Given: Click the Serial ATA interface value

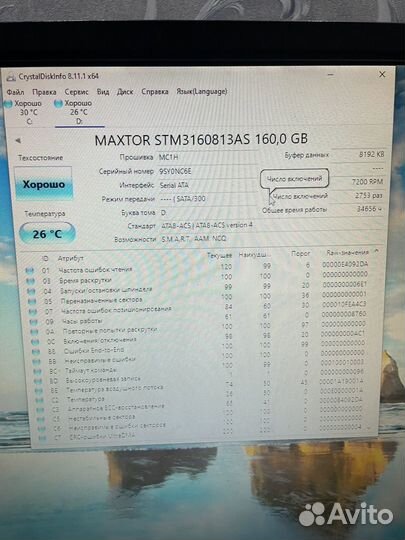Looking at the screenshot, I should pos(174,185).
